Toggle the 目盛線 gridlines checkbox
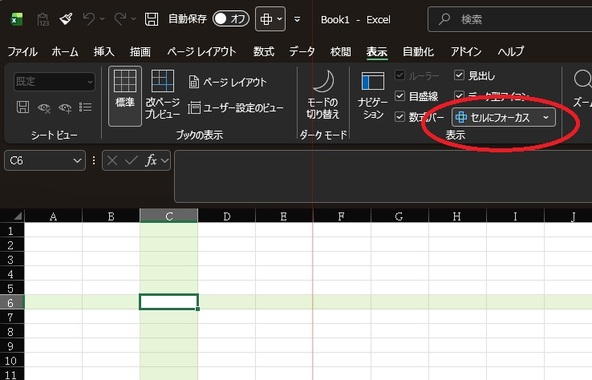 pyautogui.click(x=400, y=96)
